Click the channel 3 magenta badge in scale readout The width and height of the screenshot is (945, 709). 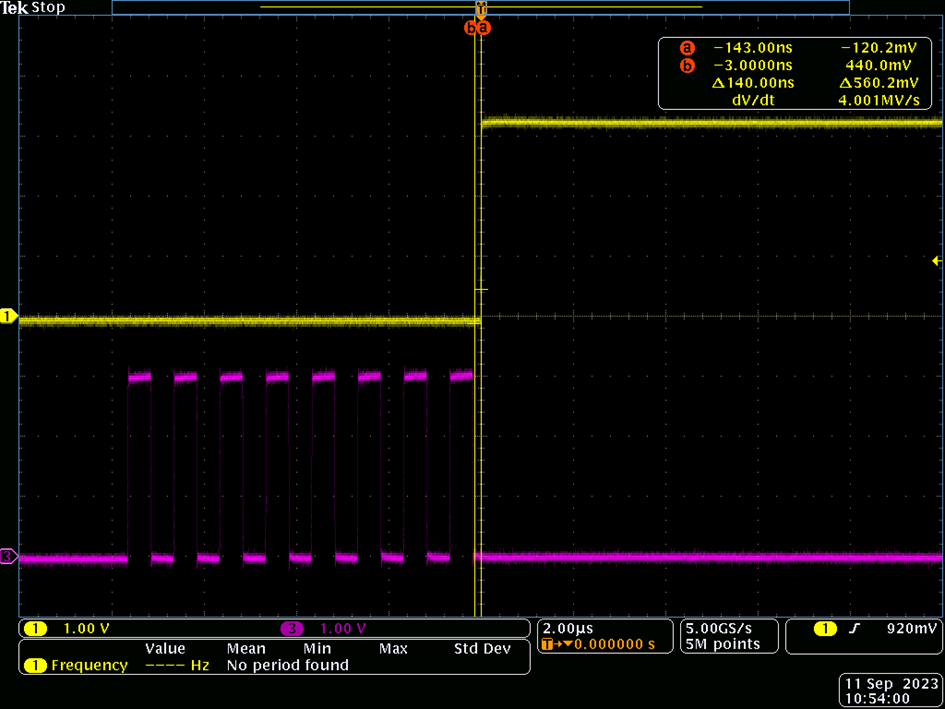292,629
